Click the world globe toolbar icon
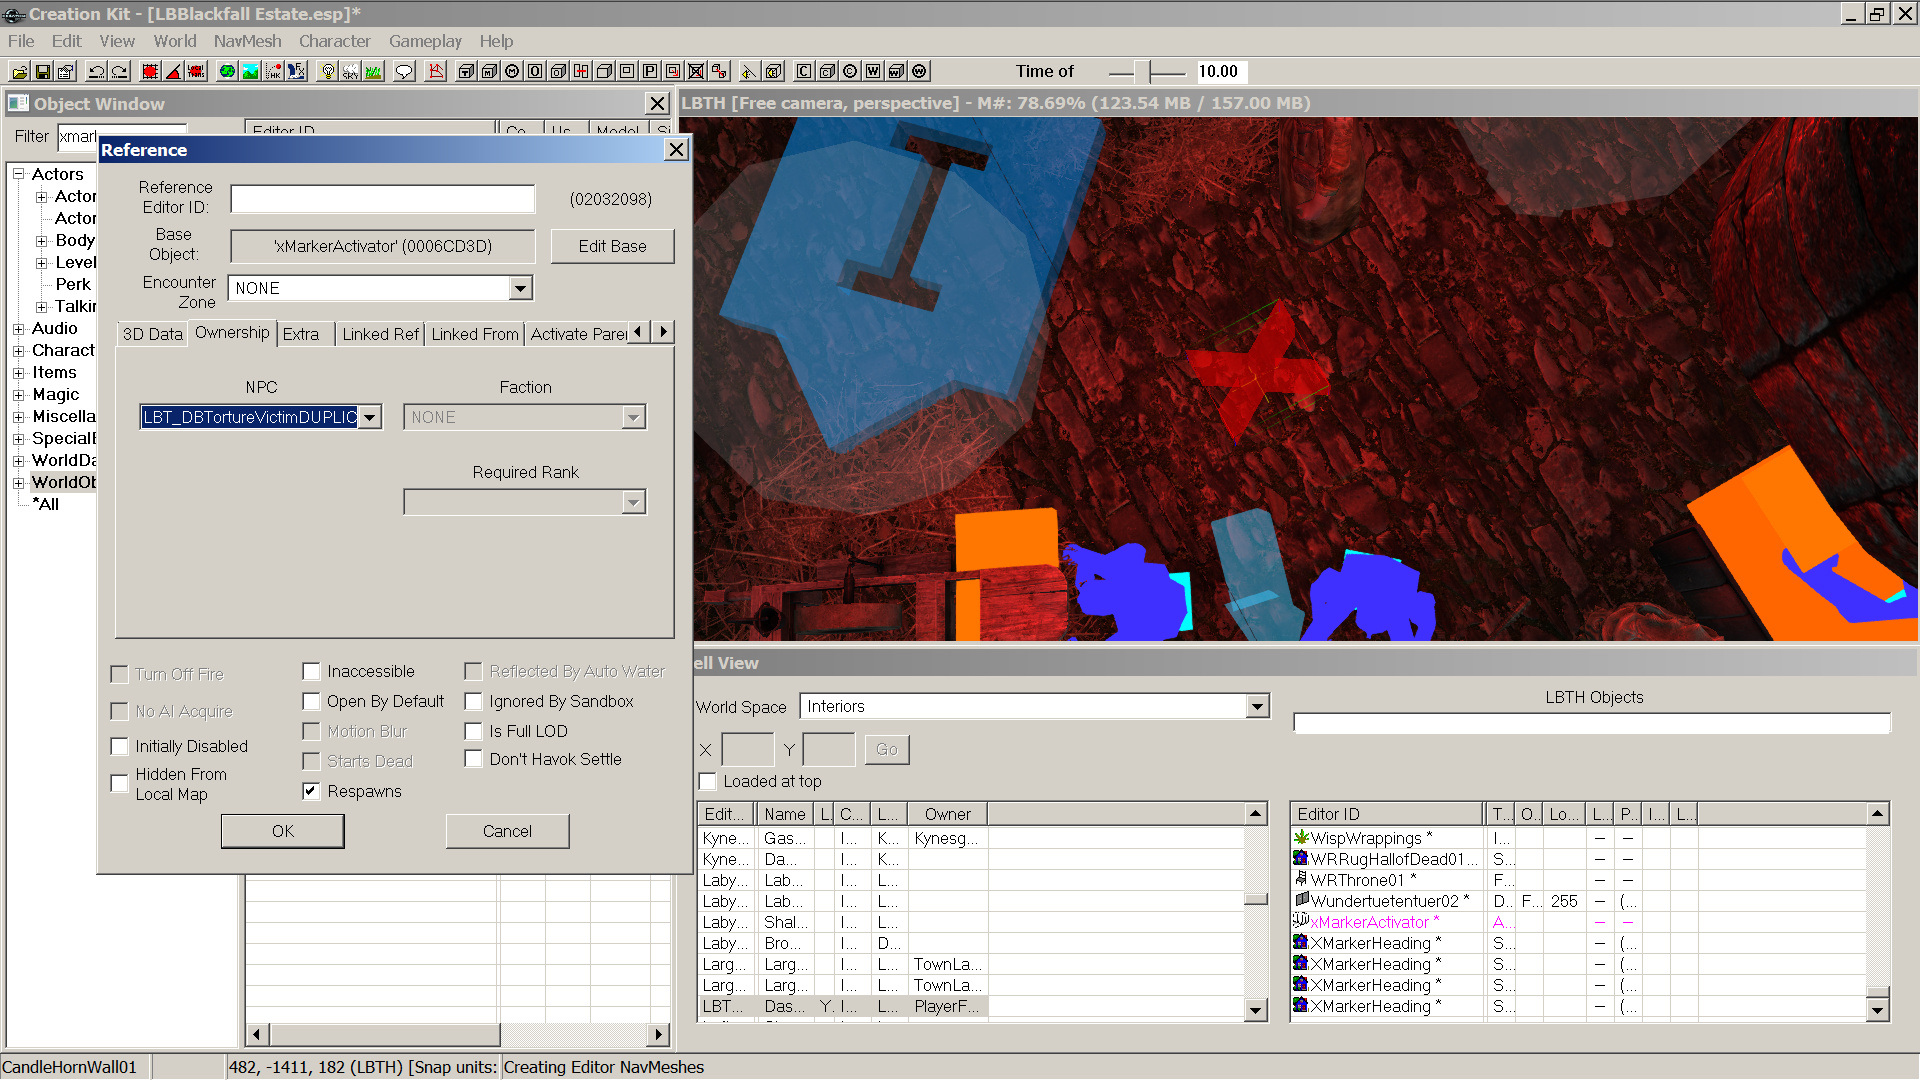The width and height of the screenshot is (1920, 1080). click(x=228, y=72)
